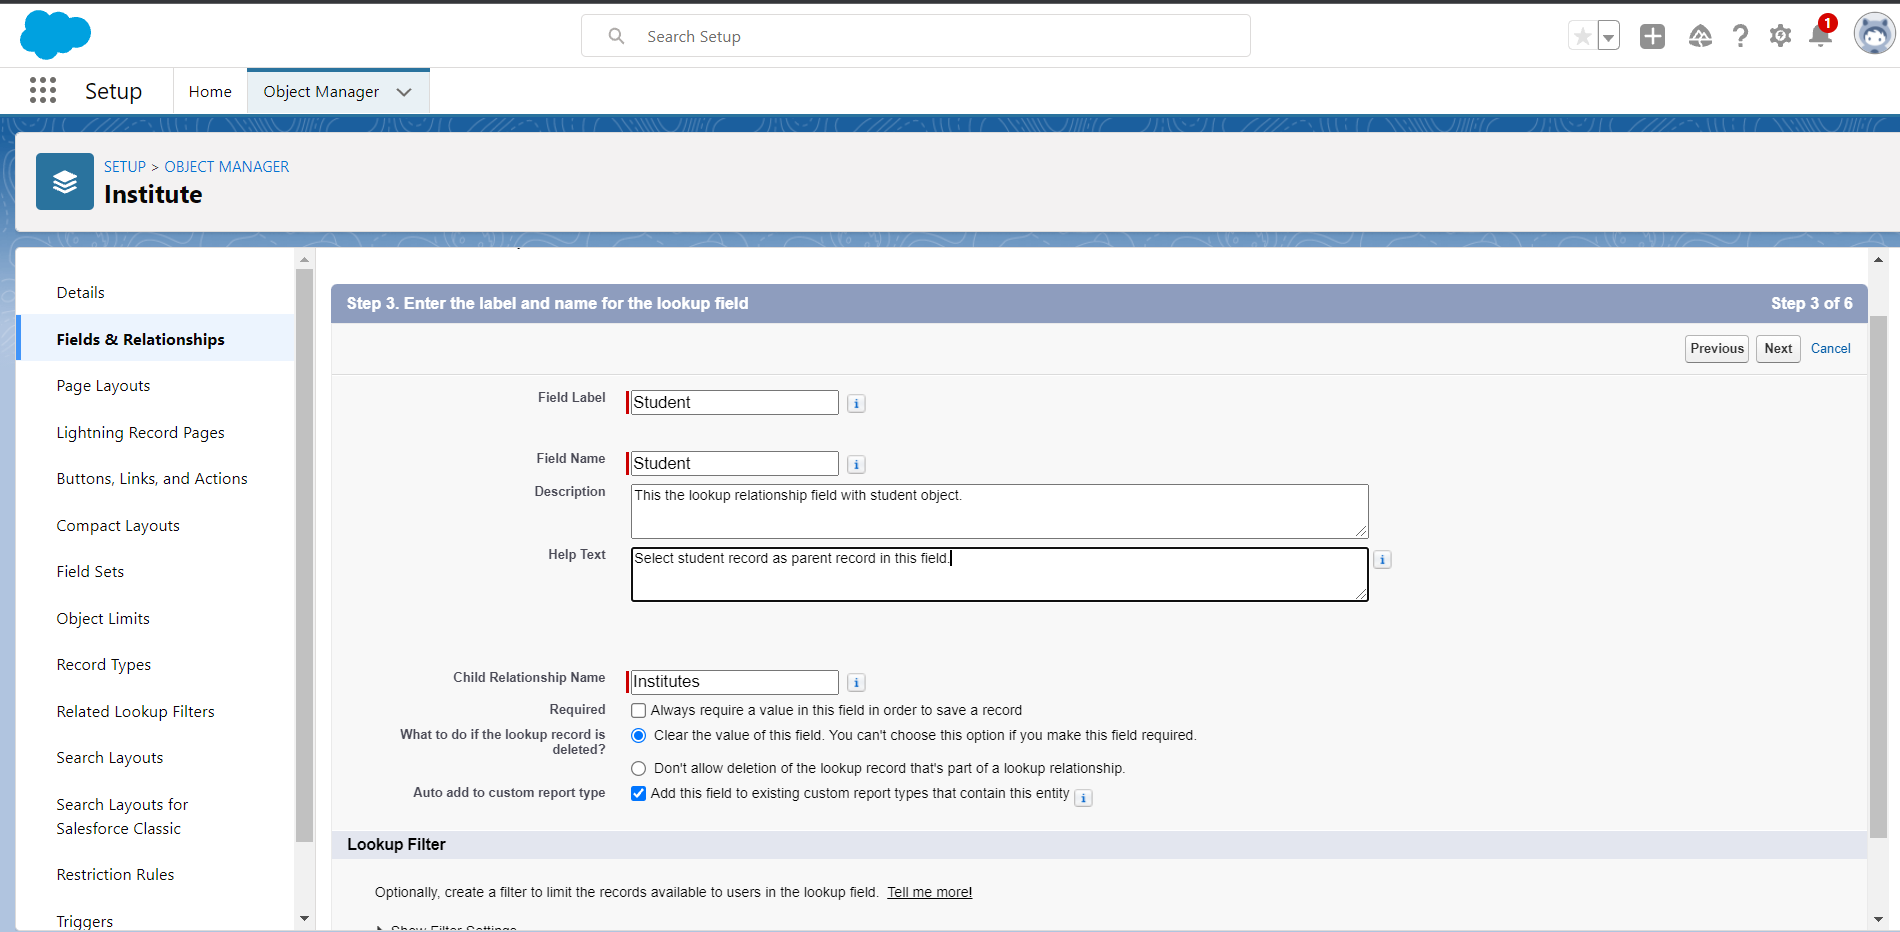Click the Help question mark icon

[x=1740, y=36]
